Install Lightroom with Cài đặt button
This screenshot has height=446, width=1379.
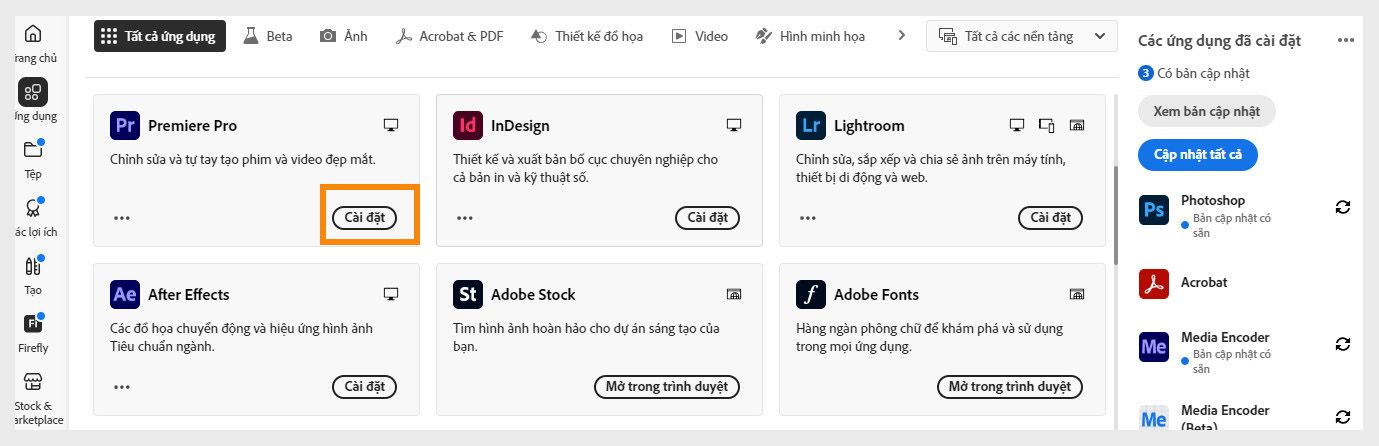(1050, 217)
